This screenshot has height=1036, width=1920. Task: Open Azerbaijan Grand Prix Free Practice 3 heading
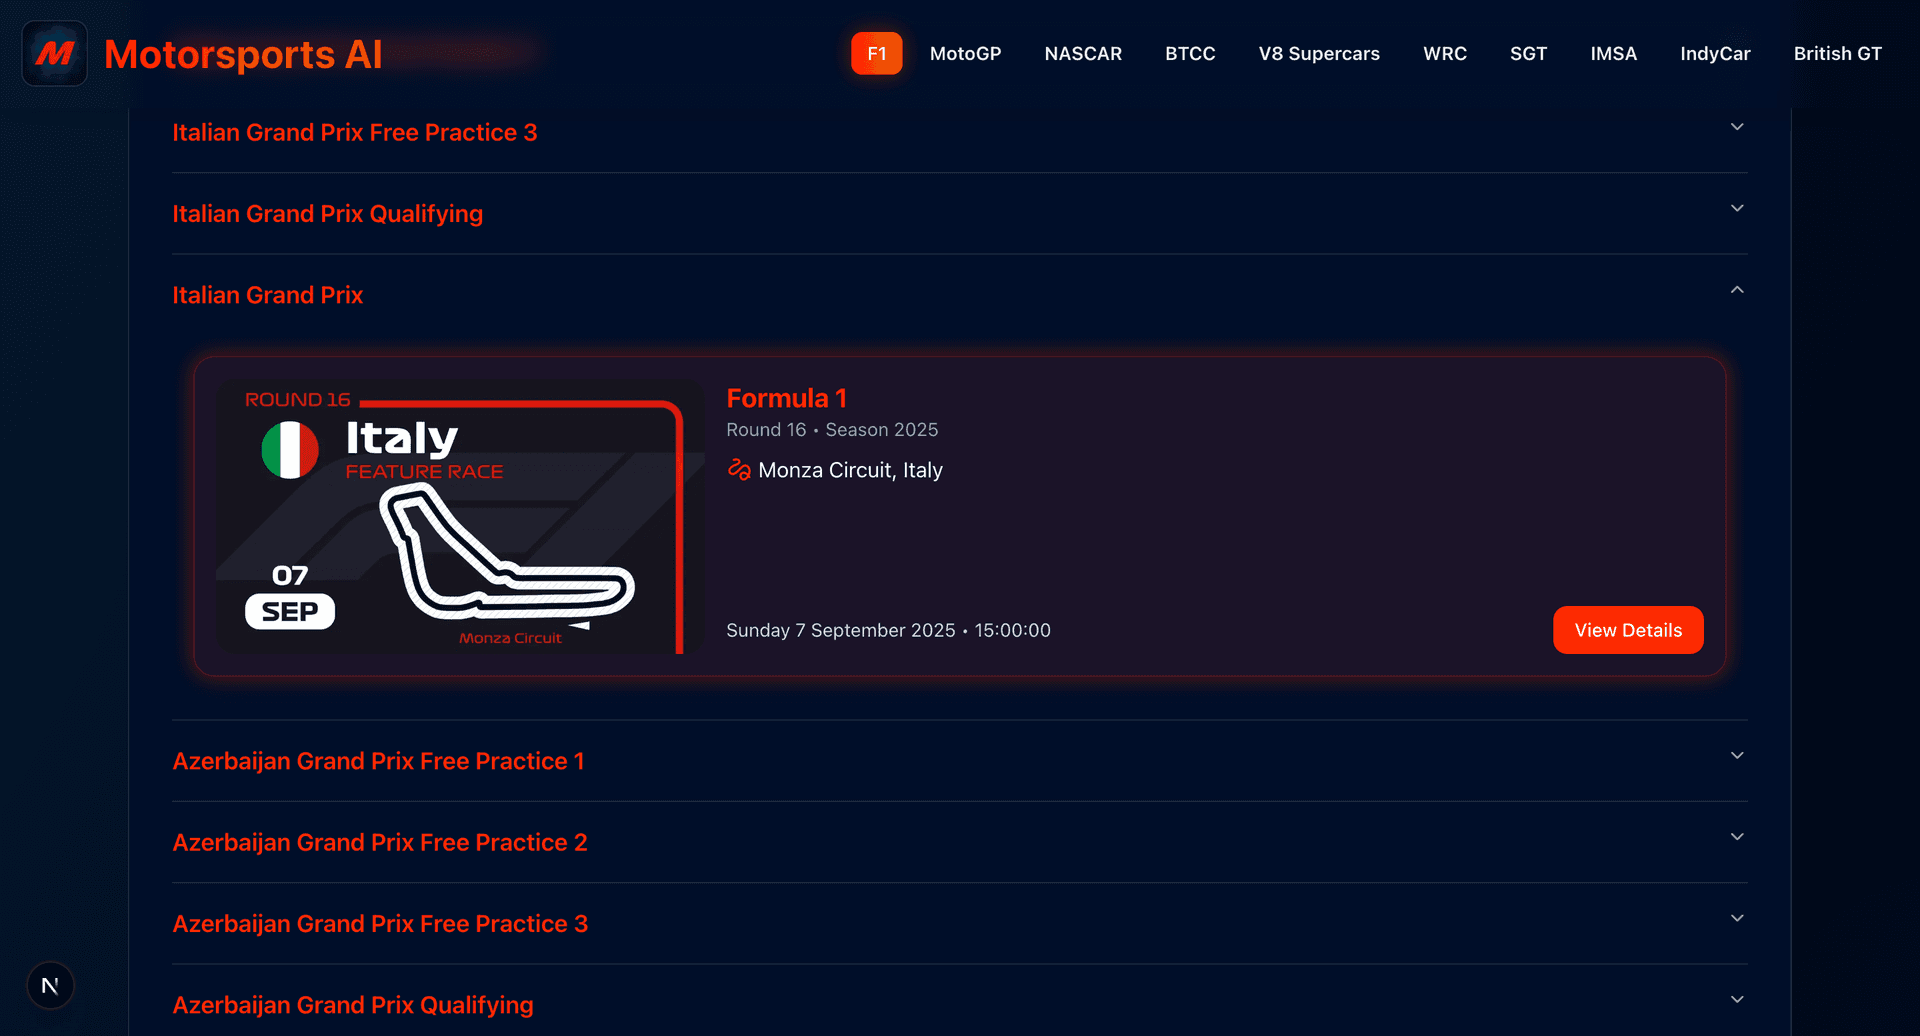tap(380, 924)
